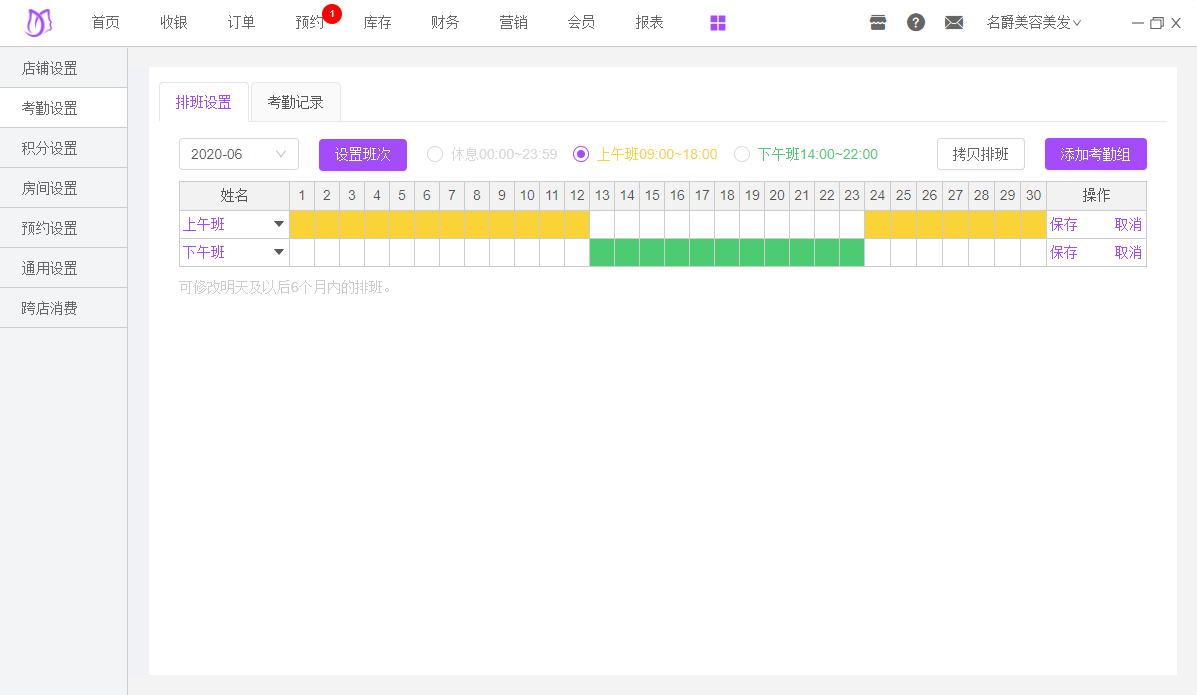Switch to the 考勤记录 tab
1197x695 pixels.
(295, 102)
